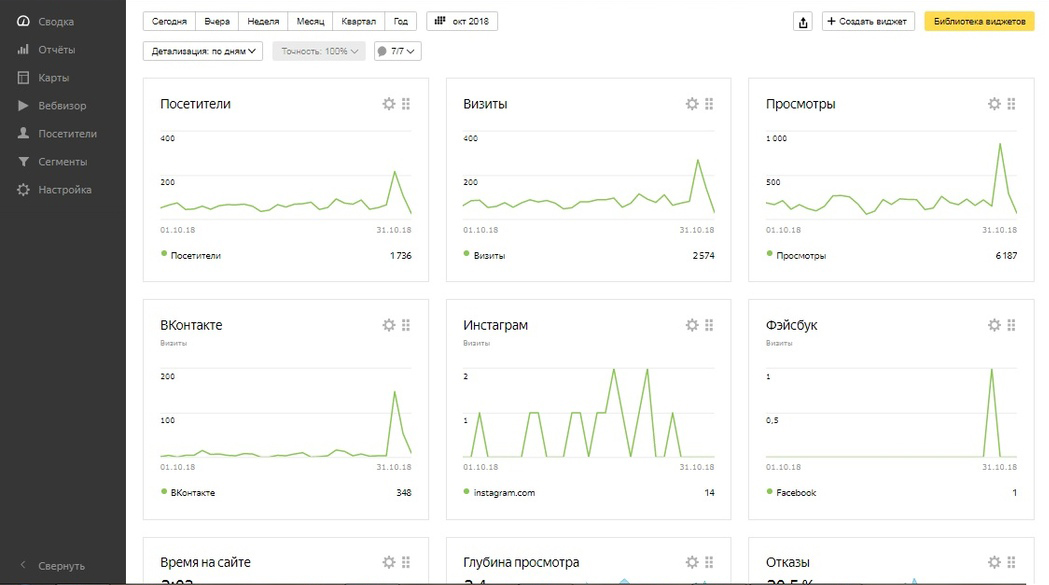The width and height of the screenshot is (1049, 585).
Task: Toggle the Facebook legend series
Action: point(770,492)
